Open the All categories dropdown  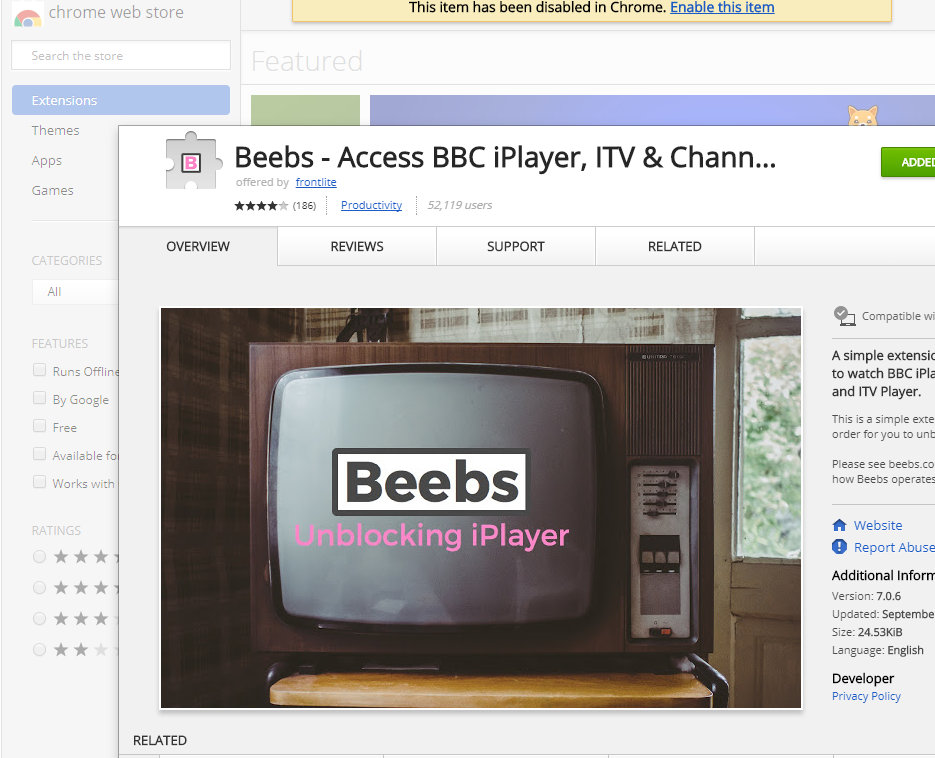pos(75,292)
